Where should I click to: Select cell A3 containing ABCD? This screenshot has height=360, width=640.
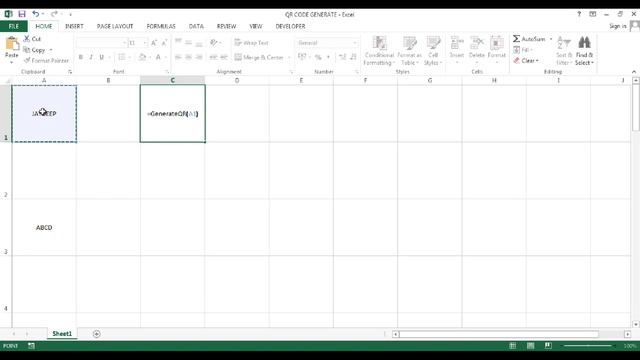click(44, 227)
